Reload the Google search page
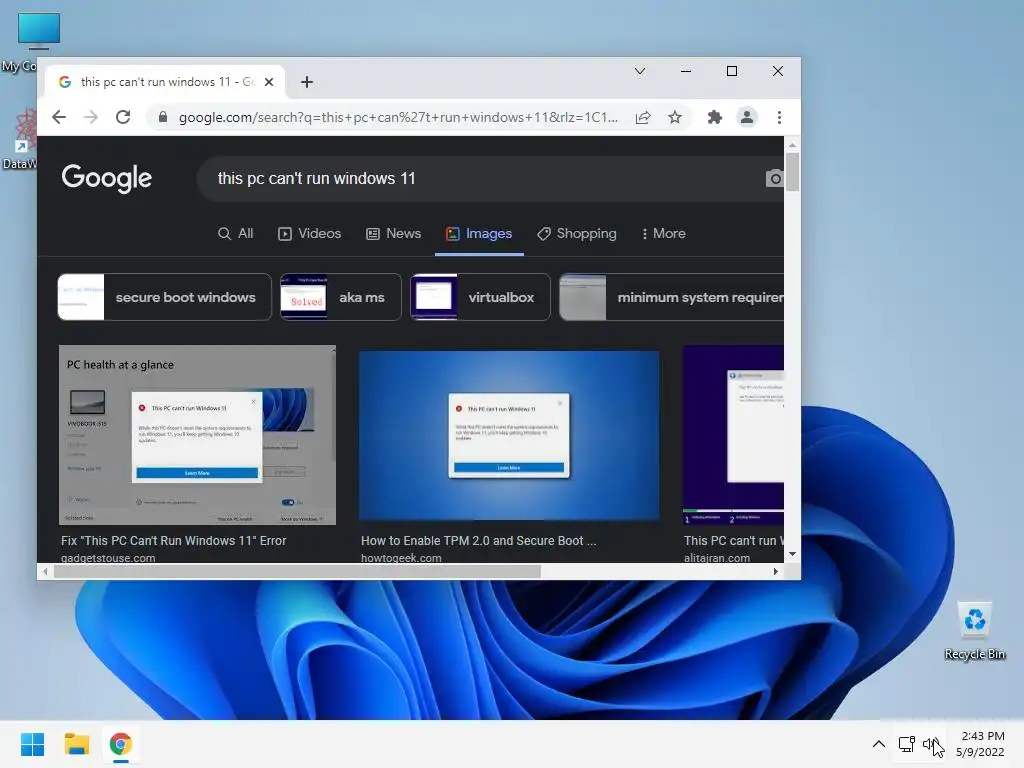This screenshot has width=1024, height=768. (123, 117)
